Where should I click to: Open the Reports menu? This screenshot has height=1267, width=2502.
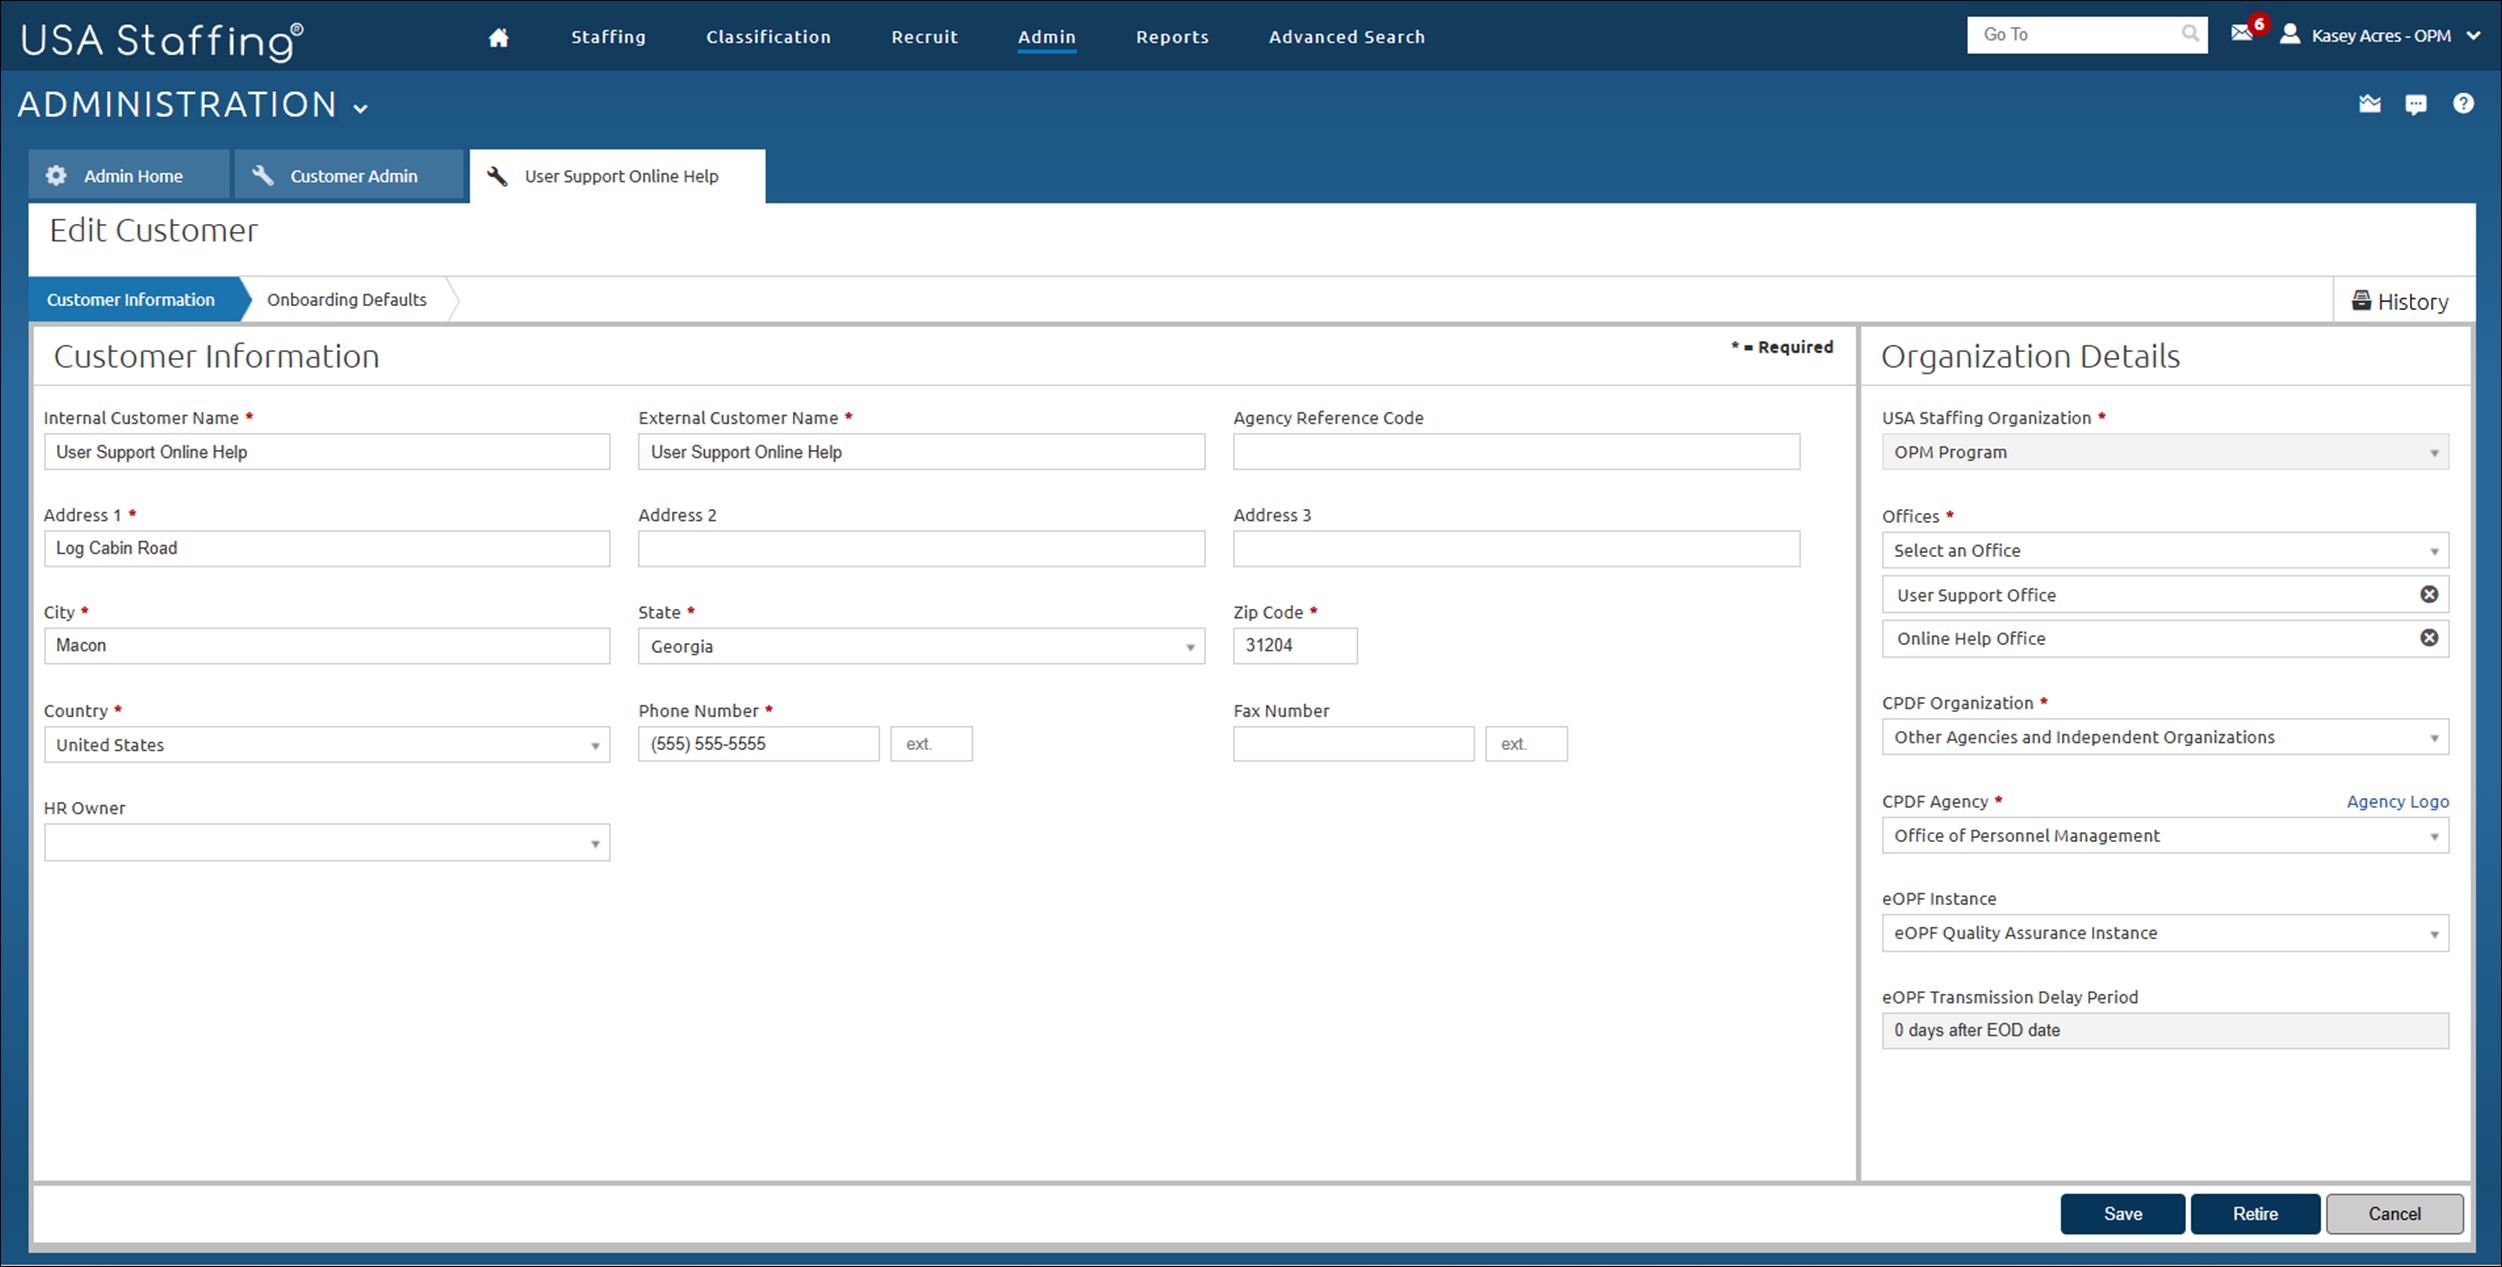point(1172,37)
